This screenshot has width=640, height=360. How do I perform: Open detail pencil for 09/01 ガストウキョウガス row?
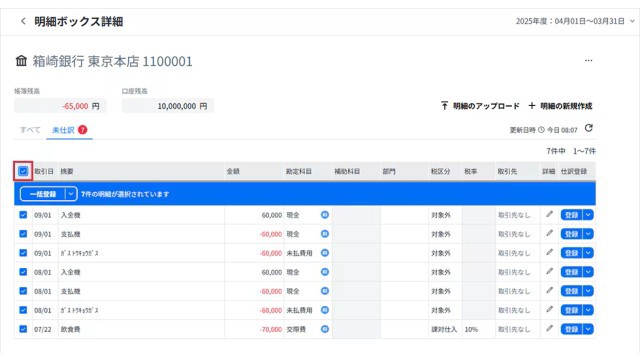[549, 253]
